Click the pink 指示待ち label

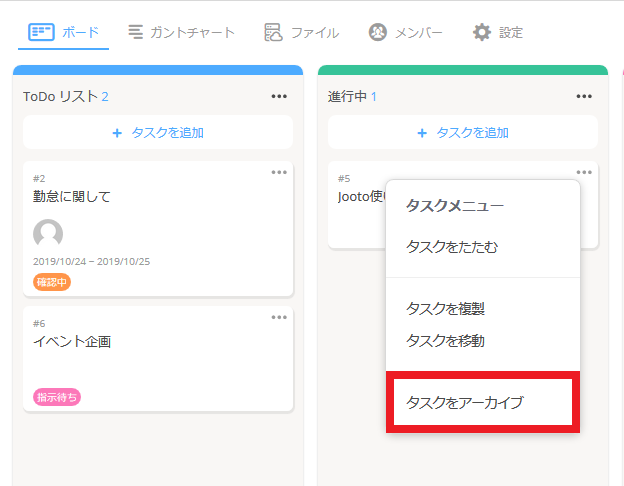(x=57, y=397)
